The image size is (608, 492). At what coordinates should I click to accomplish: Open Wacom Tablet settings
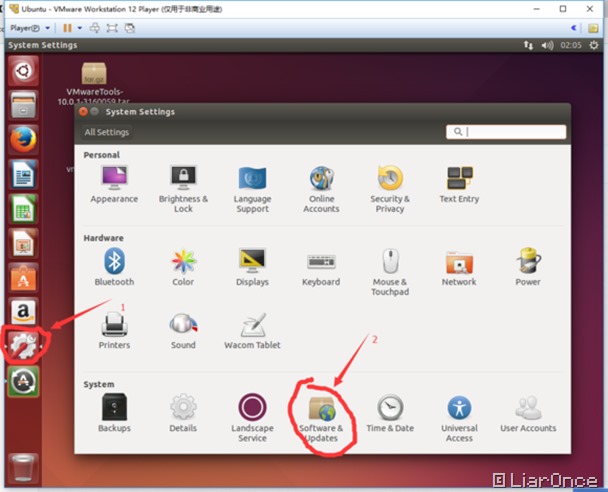point(252,331)
